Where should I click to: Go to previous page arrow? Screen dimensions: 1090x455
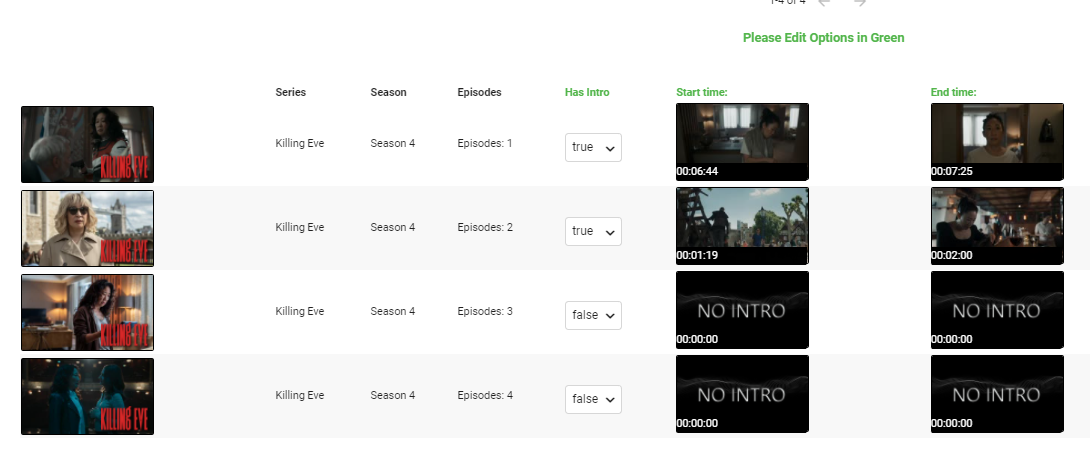click(824, 3)
